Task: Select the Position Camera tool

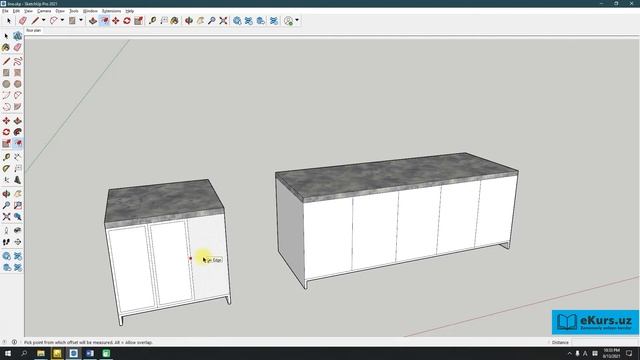Action: pyautogui.click(x=6, y=231)
